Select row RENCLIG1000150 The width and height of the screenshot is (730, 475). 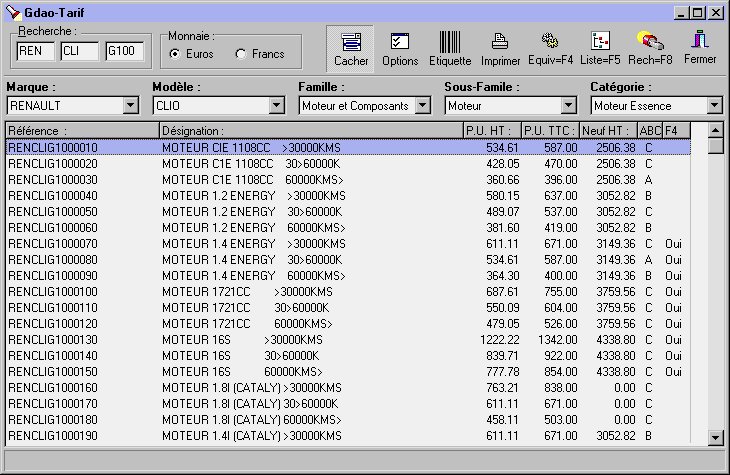(x=348, y=372)
